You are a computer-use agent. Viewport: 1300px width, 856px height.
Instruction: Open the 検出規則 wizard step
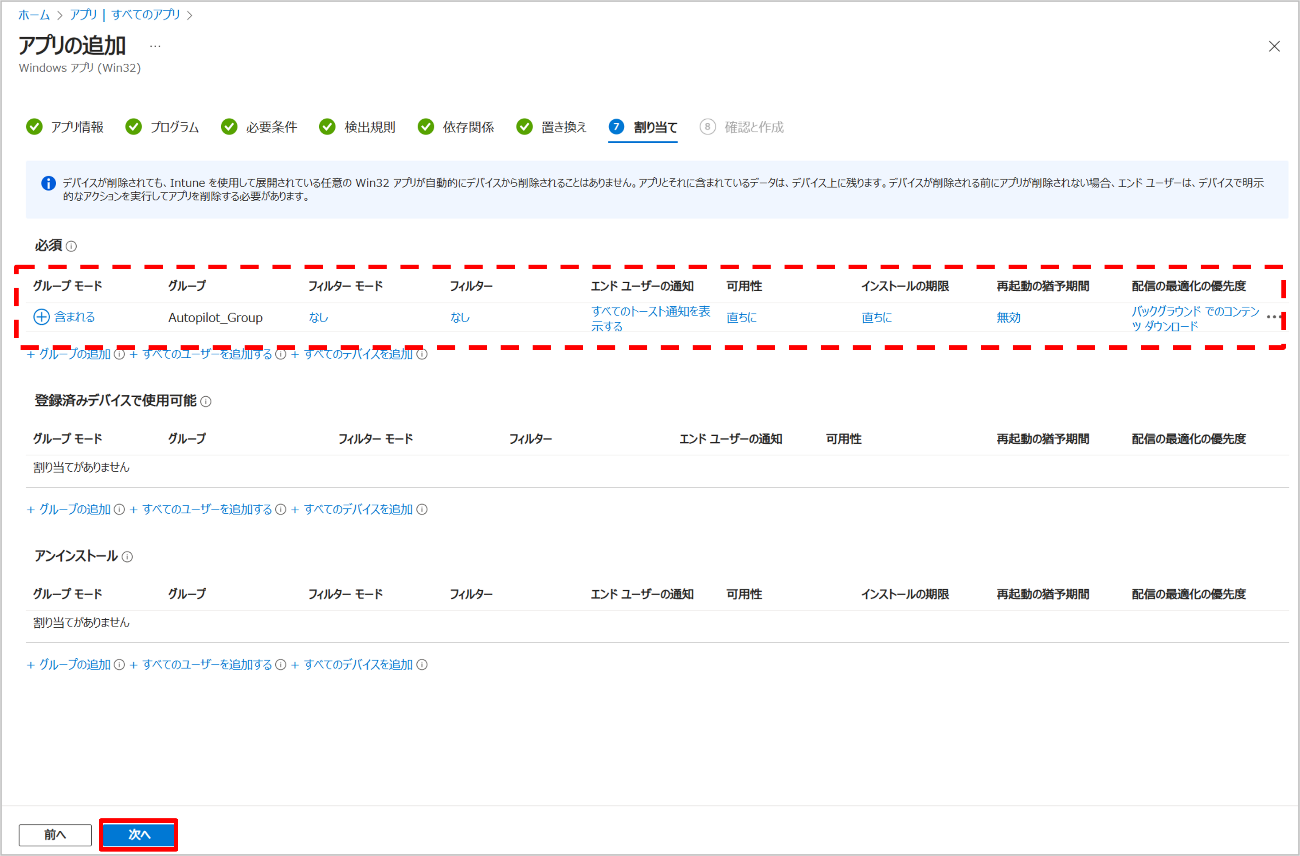357,127
